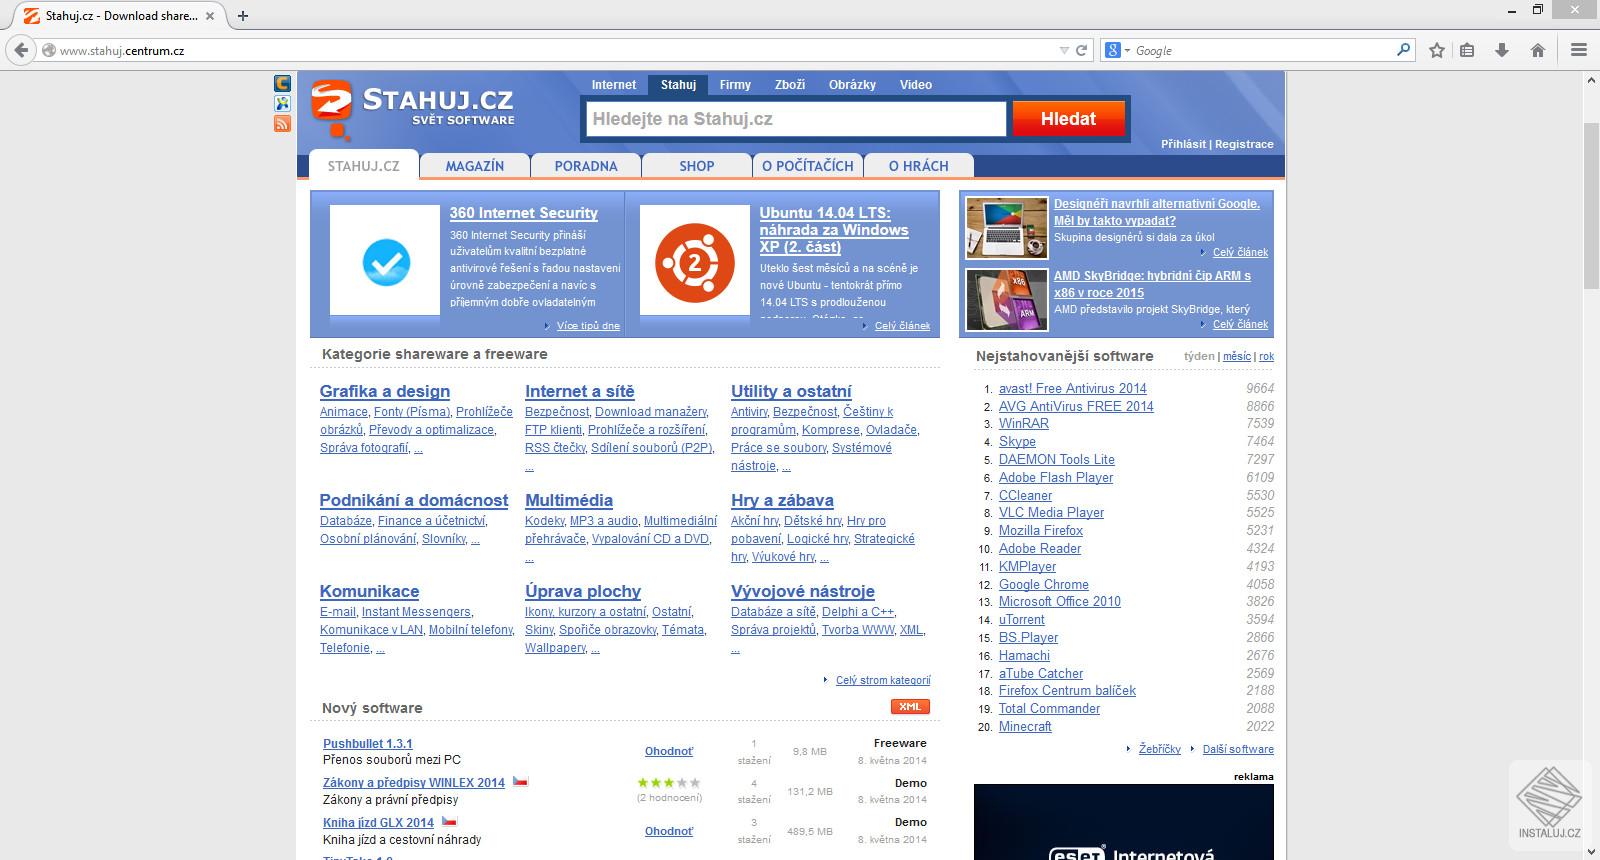Click the Centrum icon in the page sidebar
The width and height of the screenshot is (1600, 860).
tap(282, 84)
